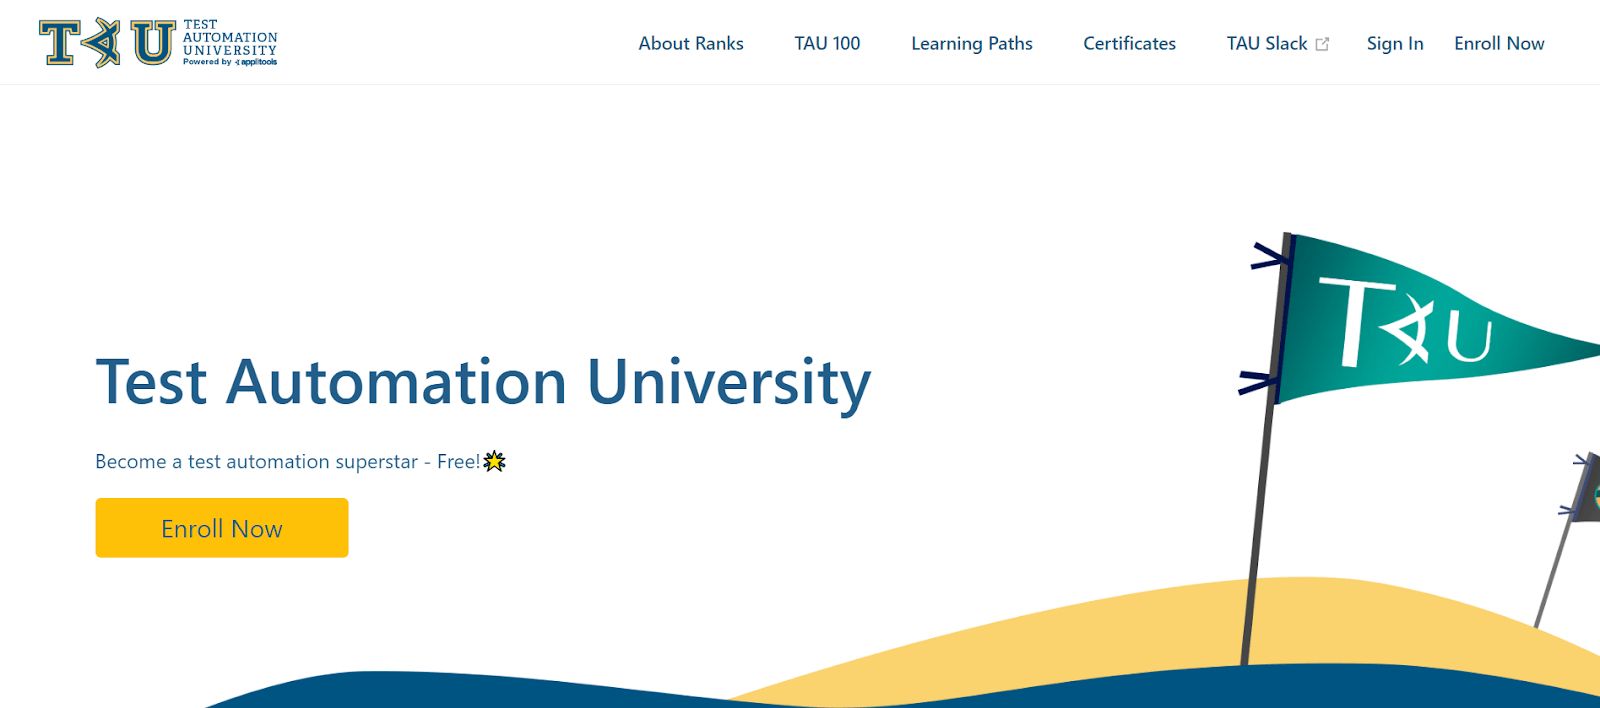Select Enroll Now in the top navigation
Image resolution: width=1600 pixels, height=708 pixels.
(x=1499, y=43)
